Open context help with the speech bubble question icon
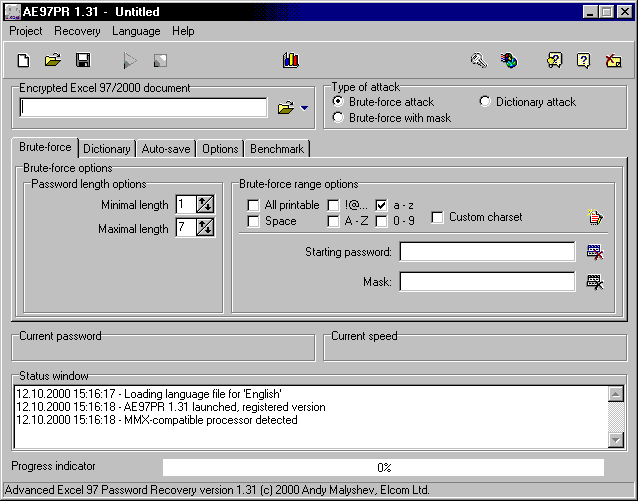The image size is (638, 501). click(555, 61)
